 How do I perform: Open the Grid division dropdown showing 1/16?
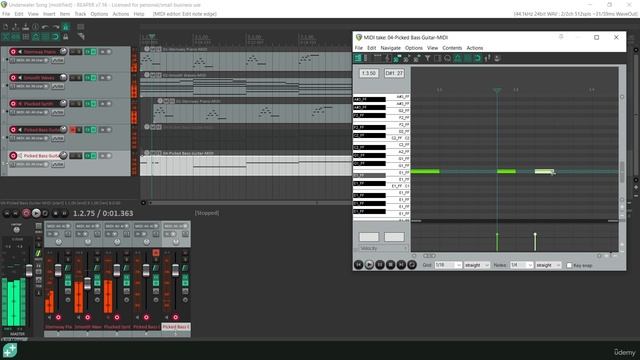448,265
